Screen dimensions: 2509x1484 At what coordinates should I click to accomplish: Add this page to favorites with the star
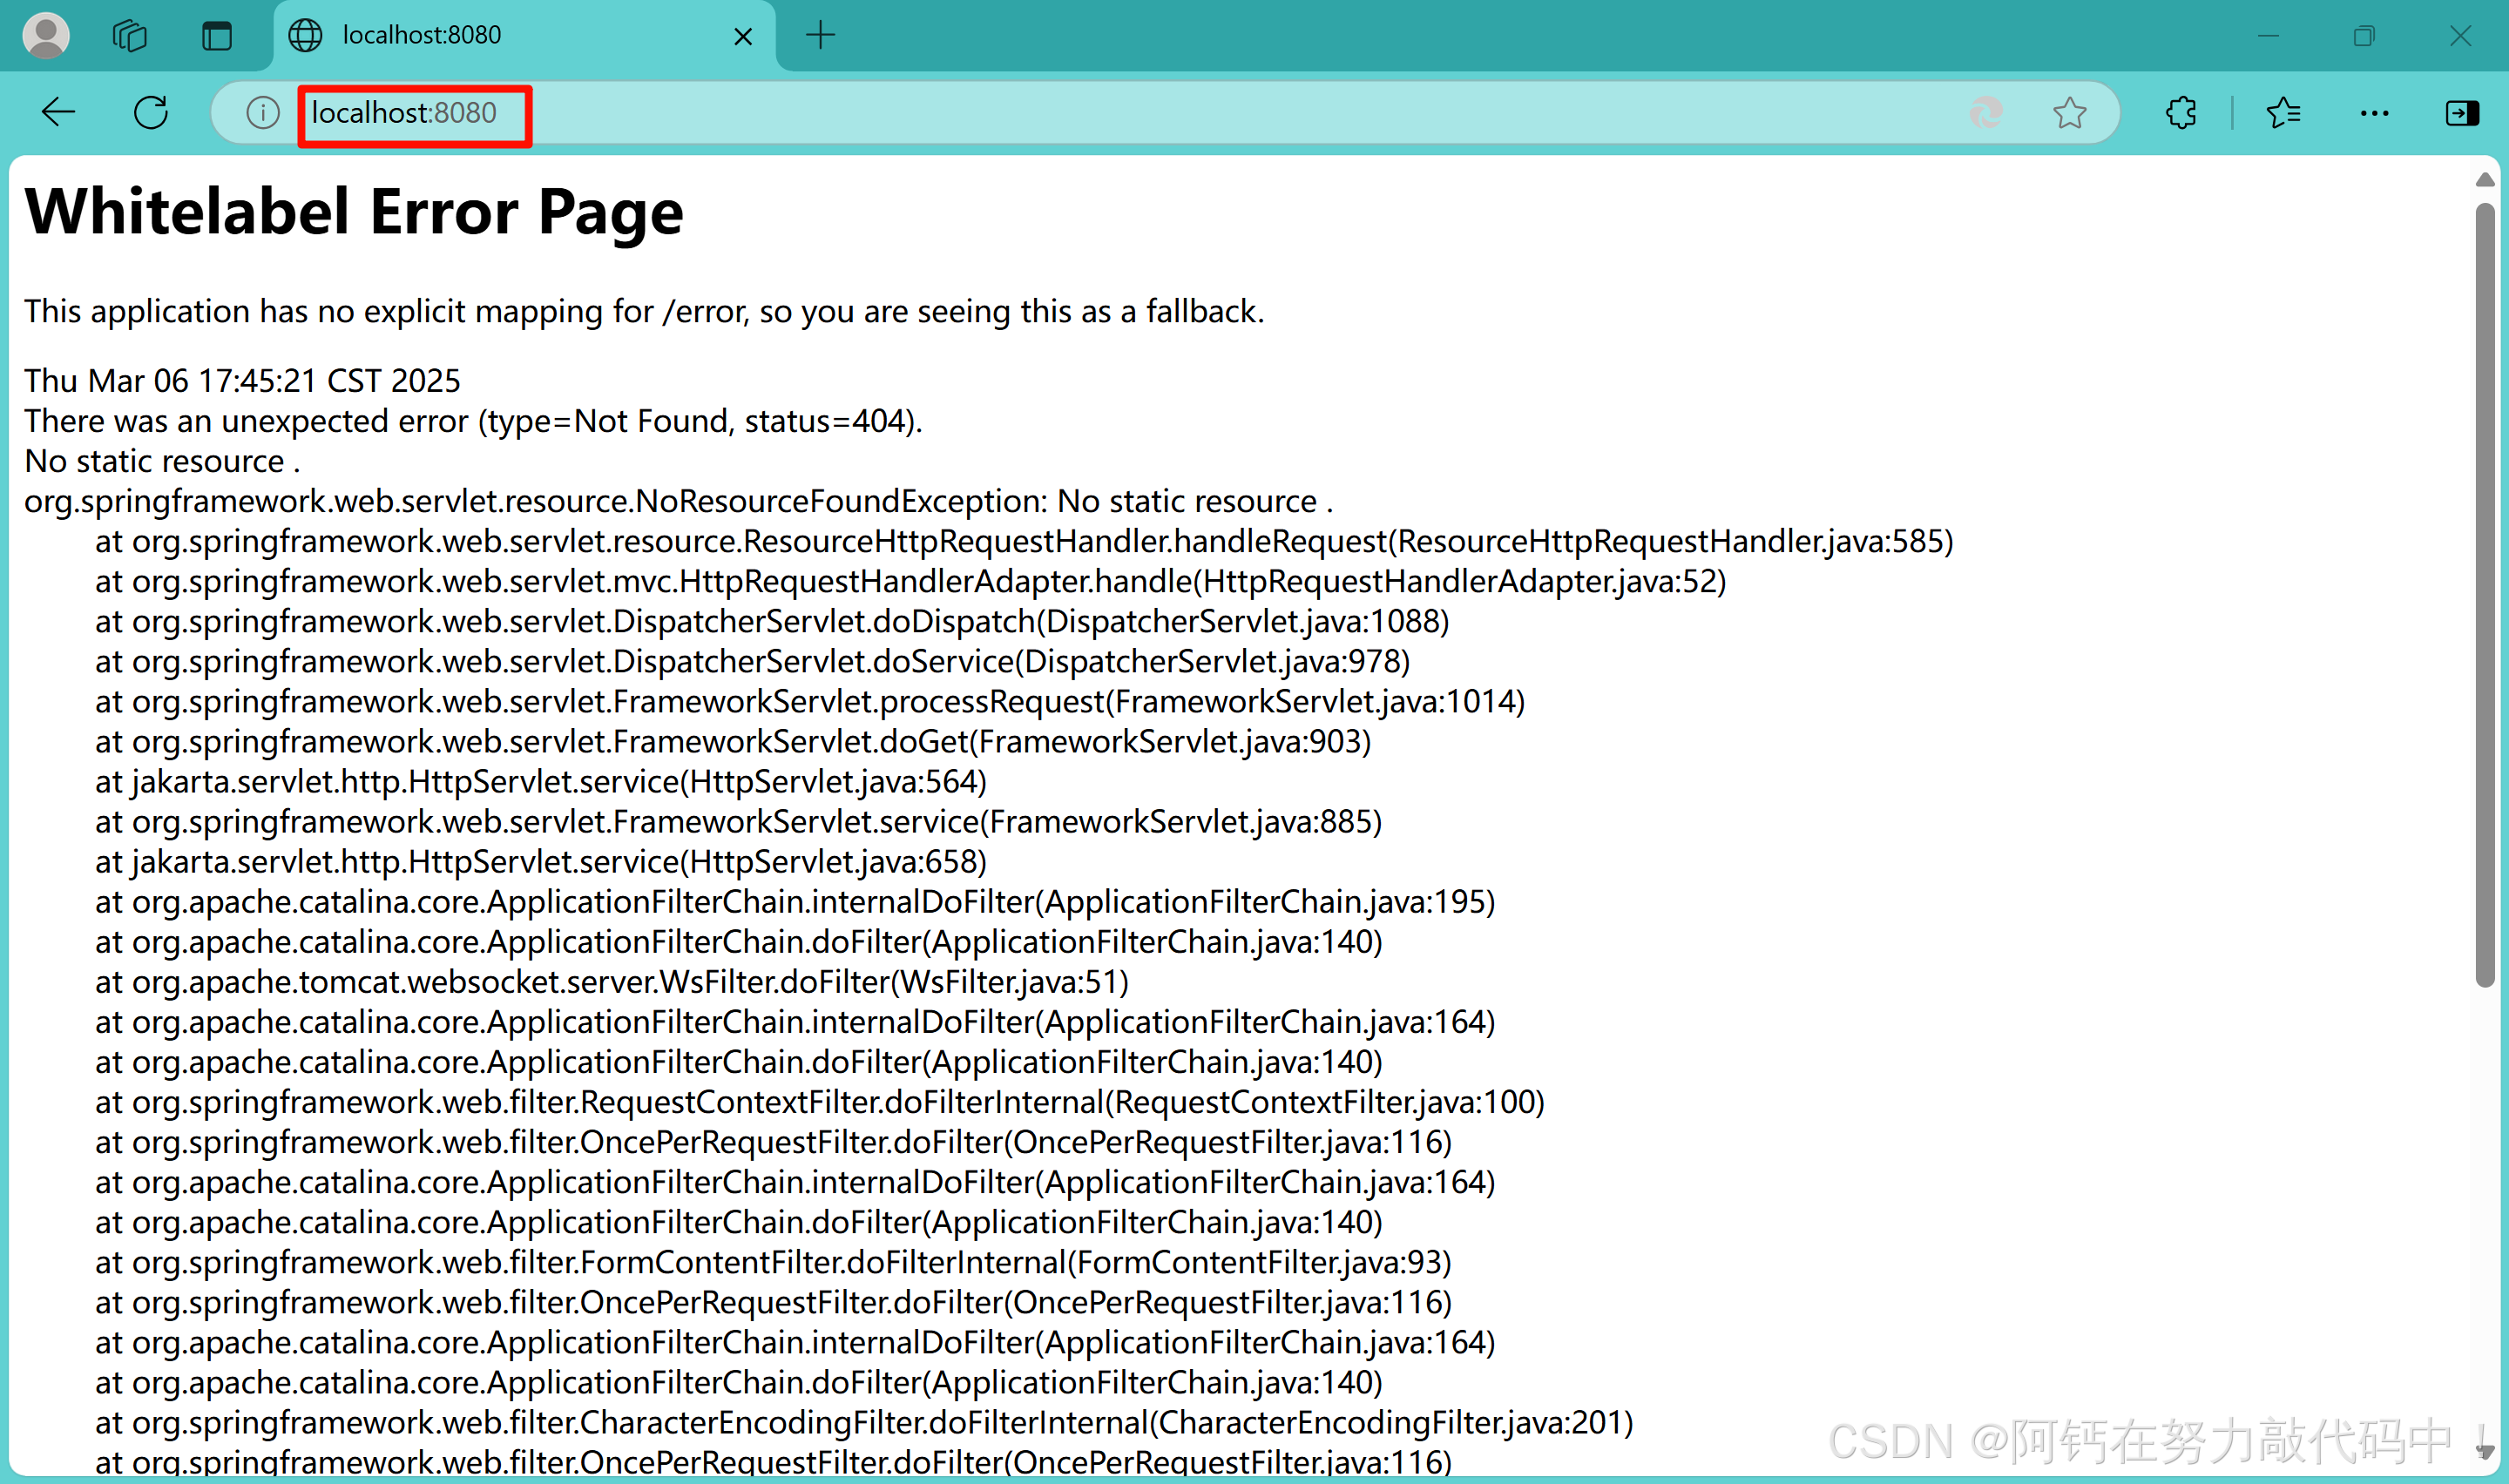click(2069, 112)
